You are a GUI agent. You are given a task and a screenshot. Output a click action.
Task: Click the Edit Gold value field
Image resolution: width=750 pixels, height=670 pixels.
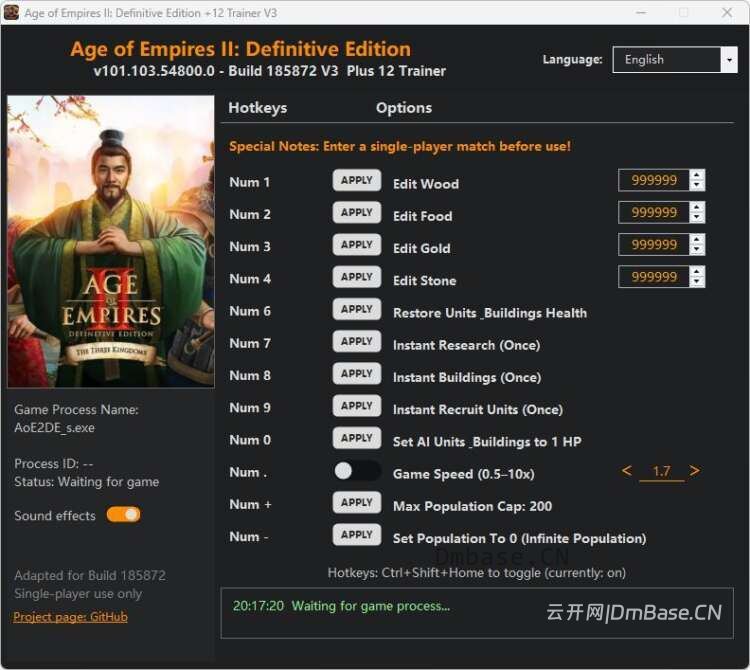click(654, 245)
